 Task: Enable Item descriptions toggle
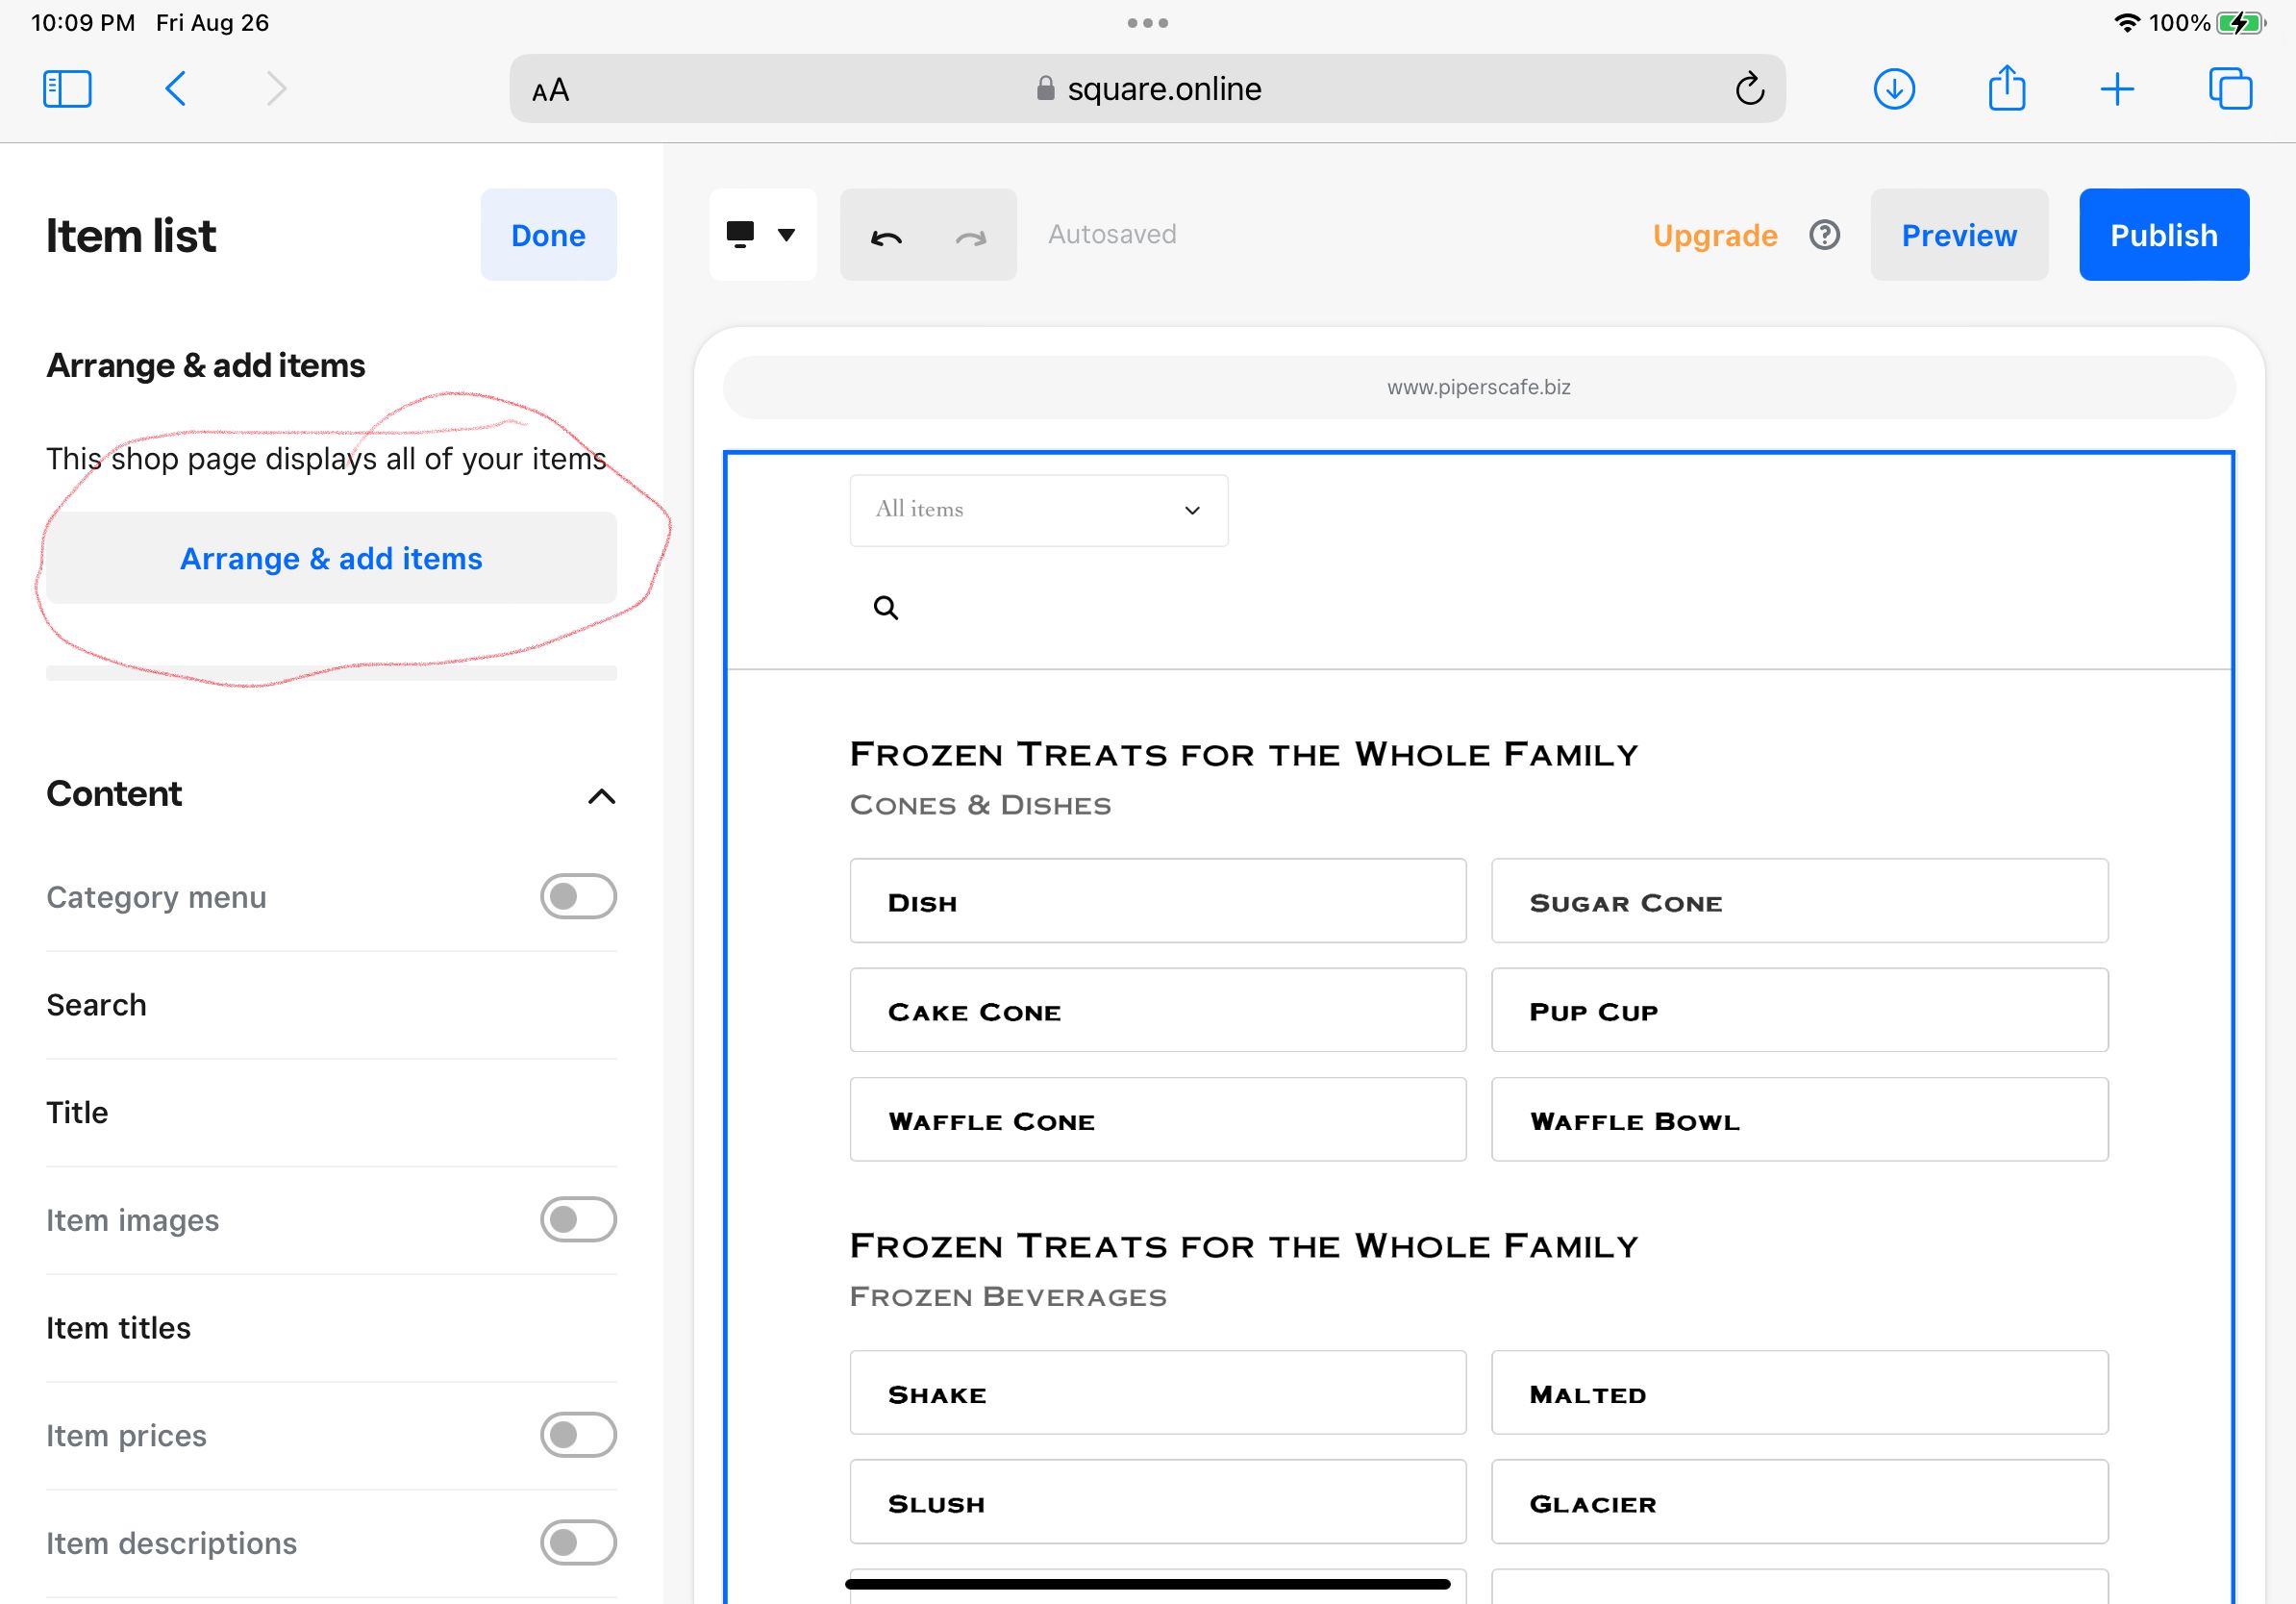pos(578,1542)
